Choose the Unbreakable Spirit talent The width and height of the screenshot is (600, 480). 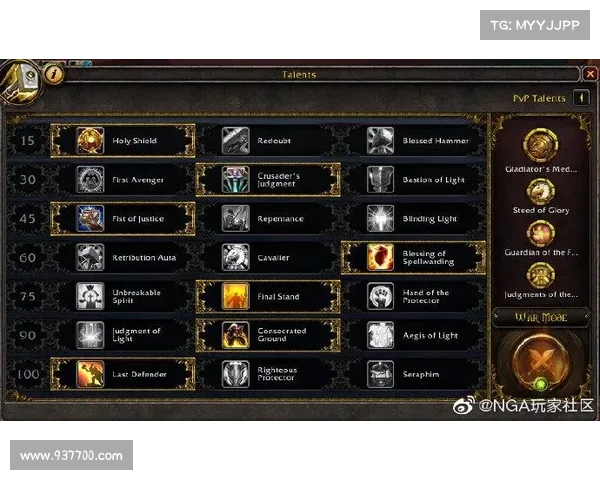[124, 296]
